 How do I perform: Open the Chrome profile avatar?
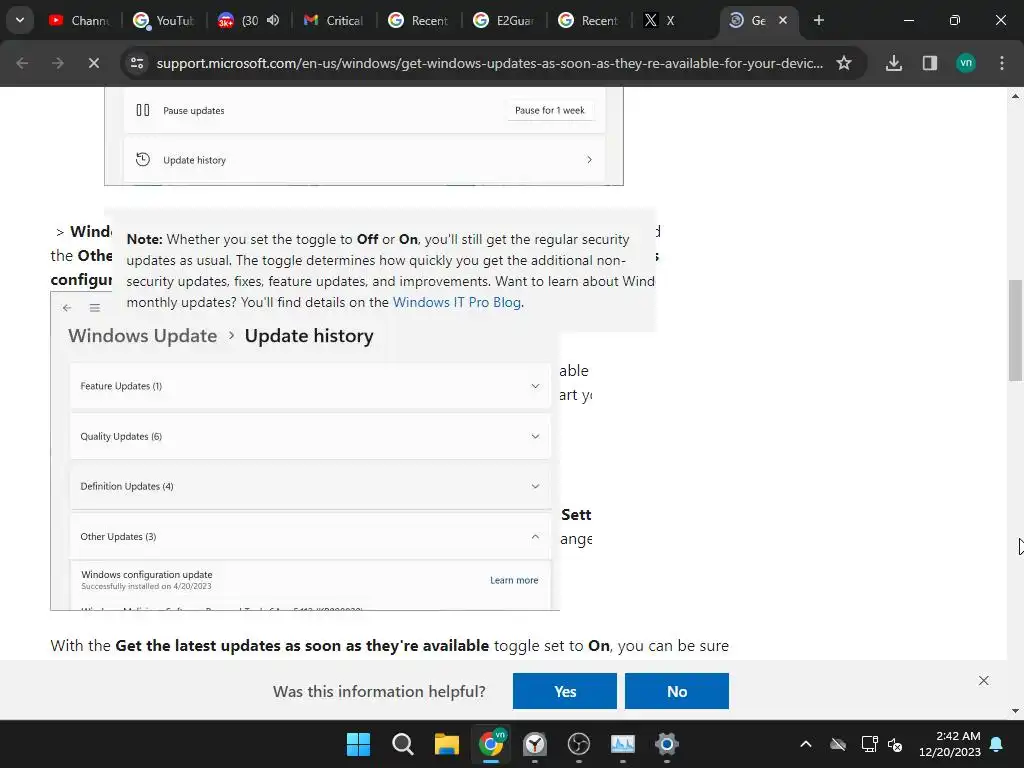966,63
